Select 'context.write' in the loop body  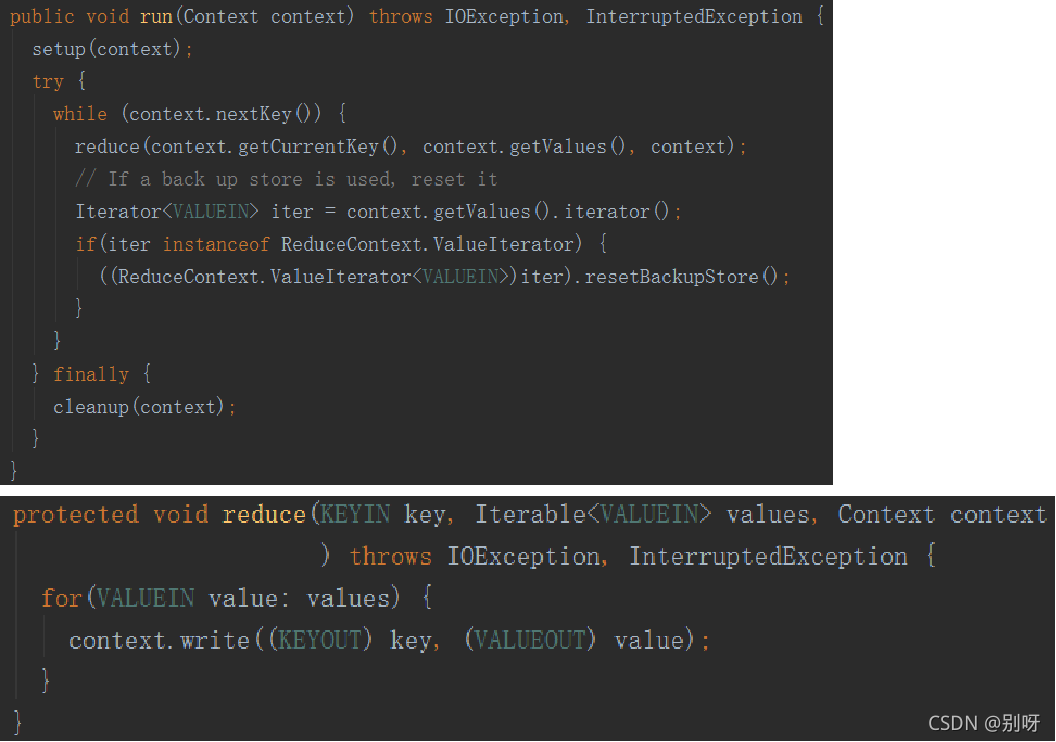(x=159, y=640)
